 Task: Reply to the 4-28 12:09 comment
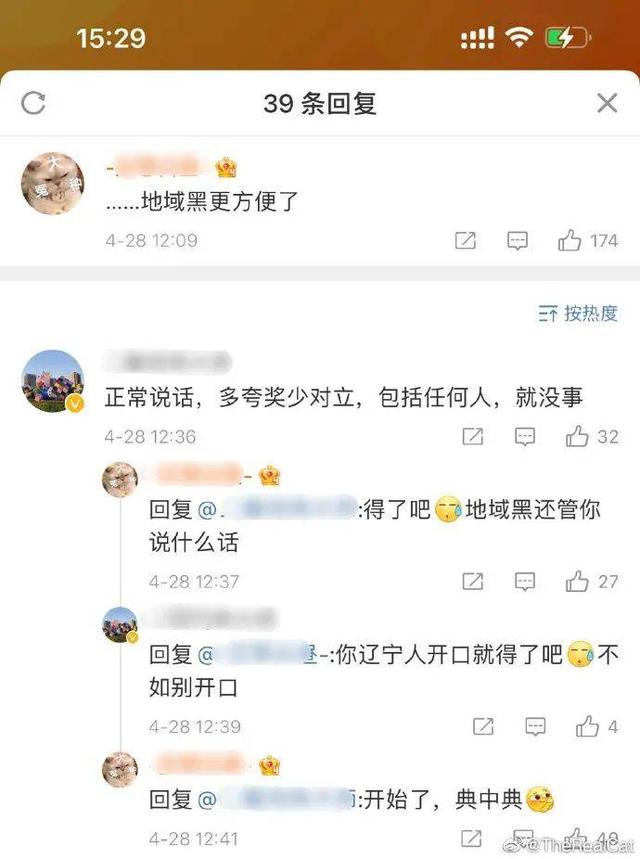click(x=517, y=240)
